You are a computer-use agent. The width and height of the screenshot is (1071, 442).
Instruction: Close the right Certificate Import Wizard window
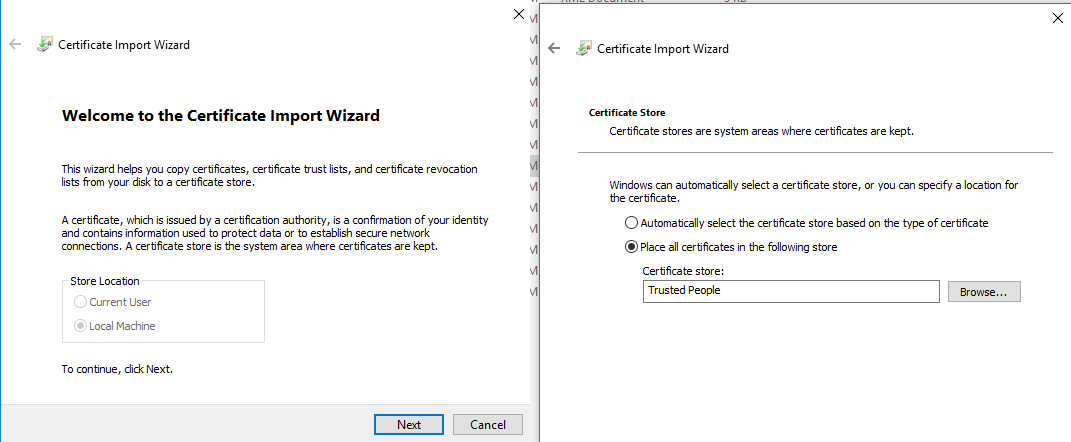(1057, 18)
